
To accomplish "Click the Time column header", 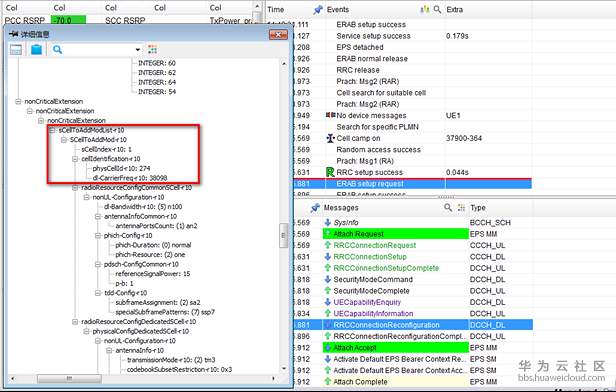I will point(276,9).
